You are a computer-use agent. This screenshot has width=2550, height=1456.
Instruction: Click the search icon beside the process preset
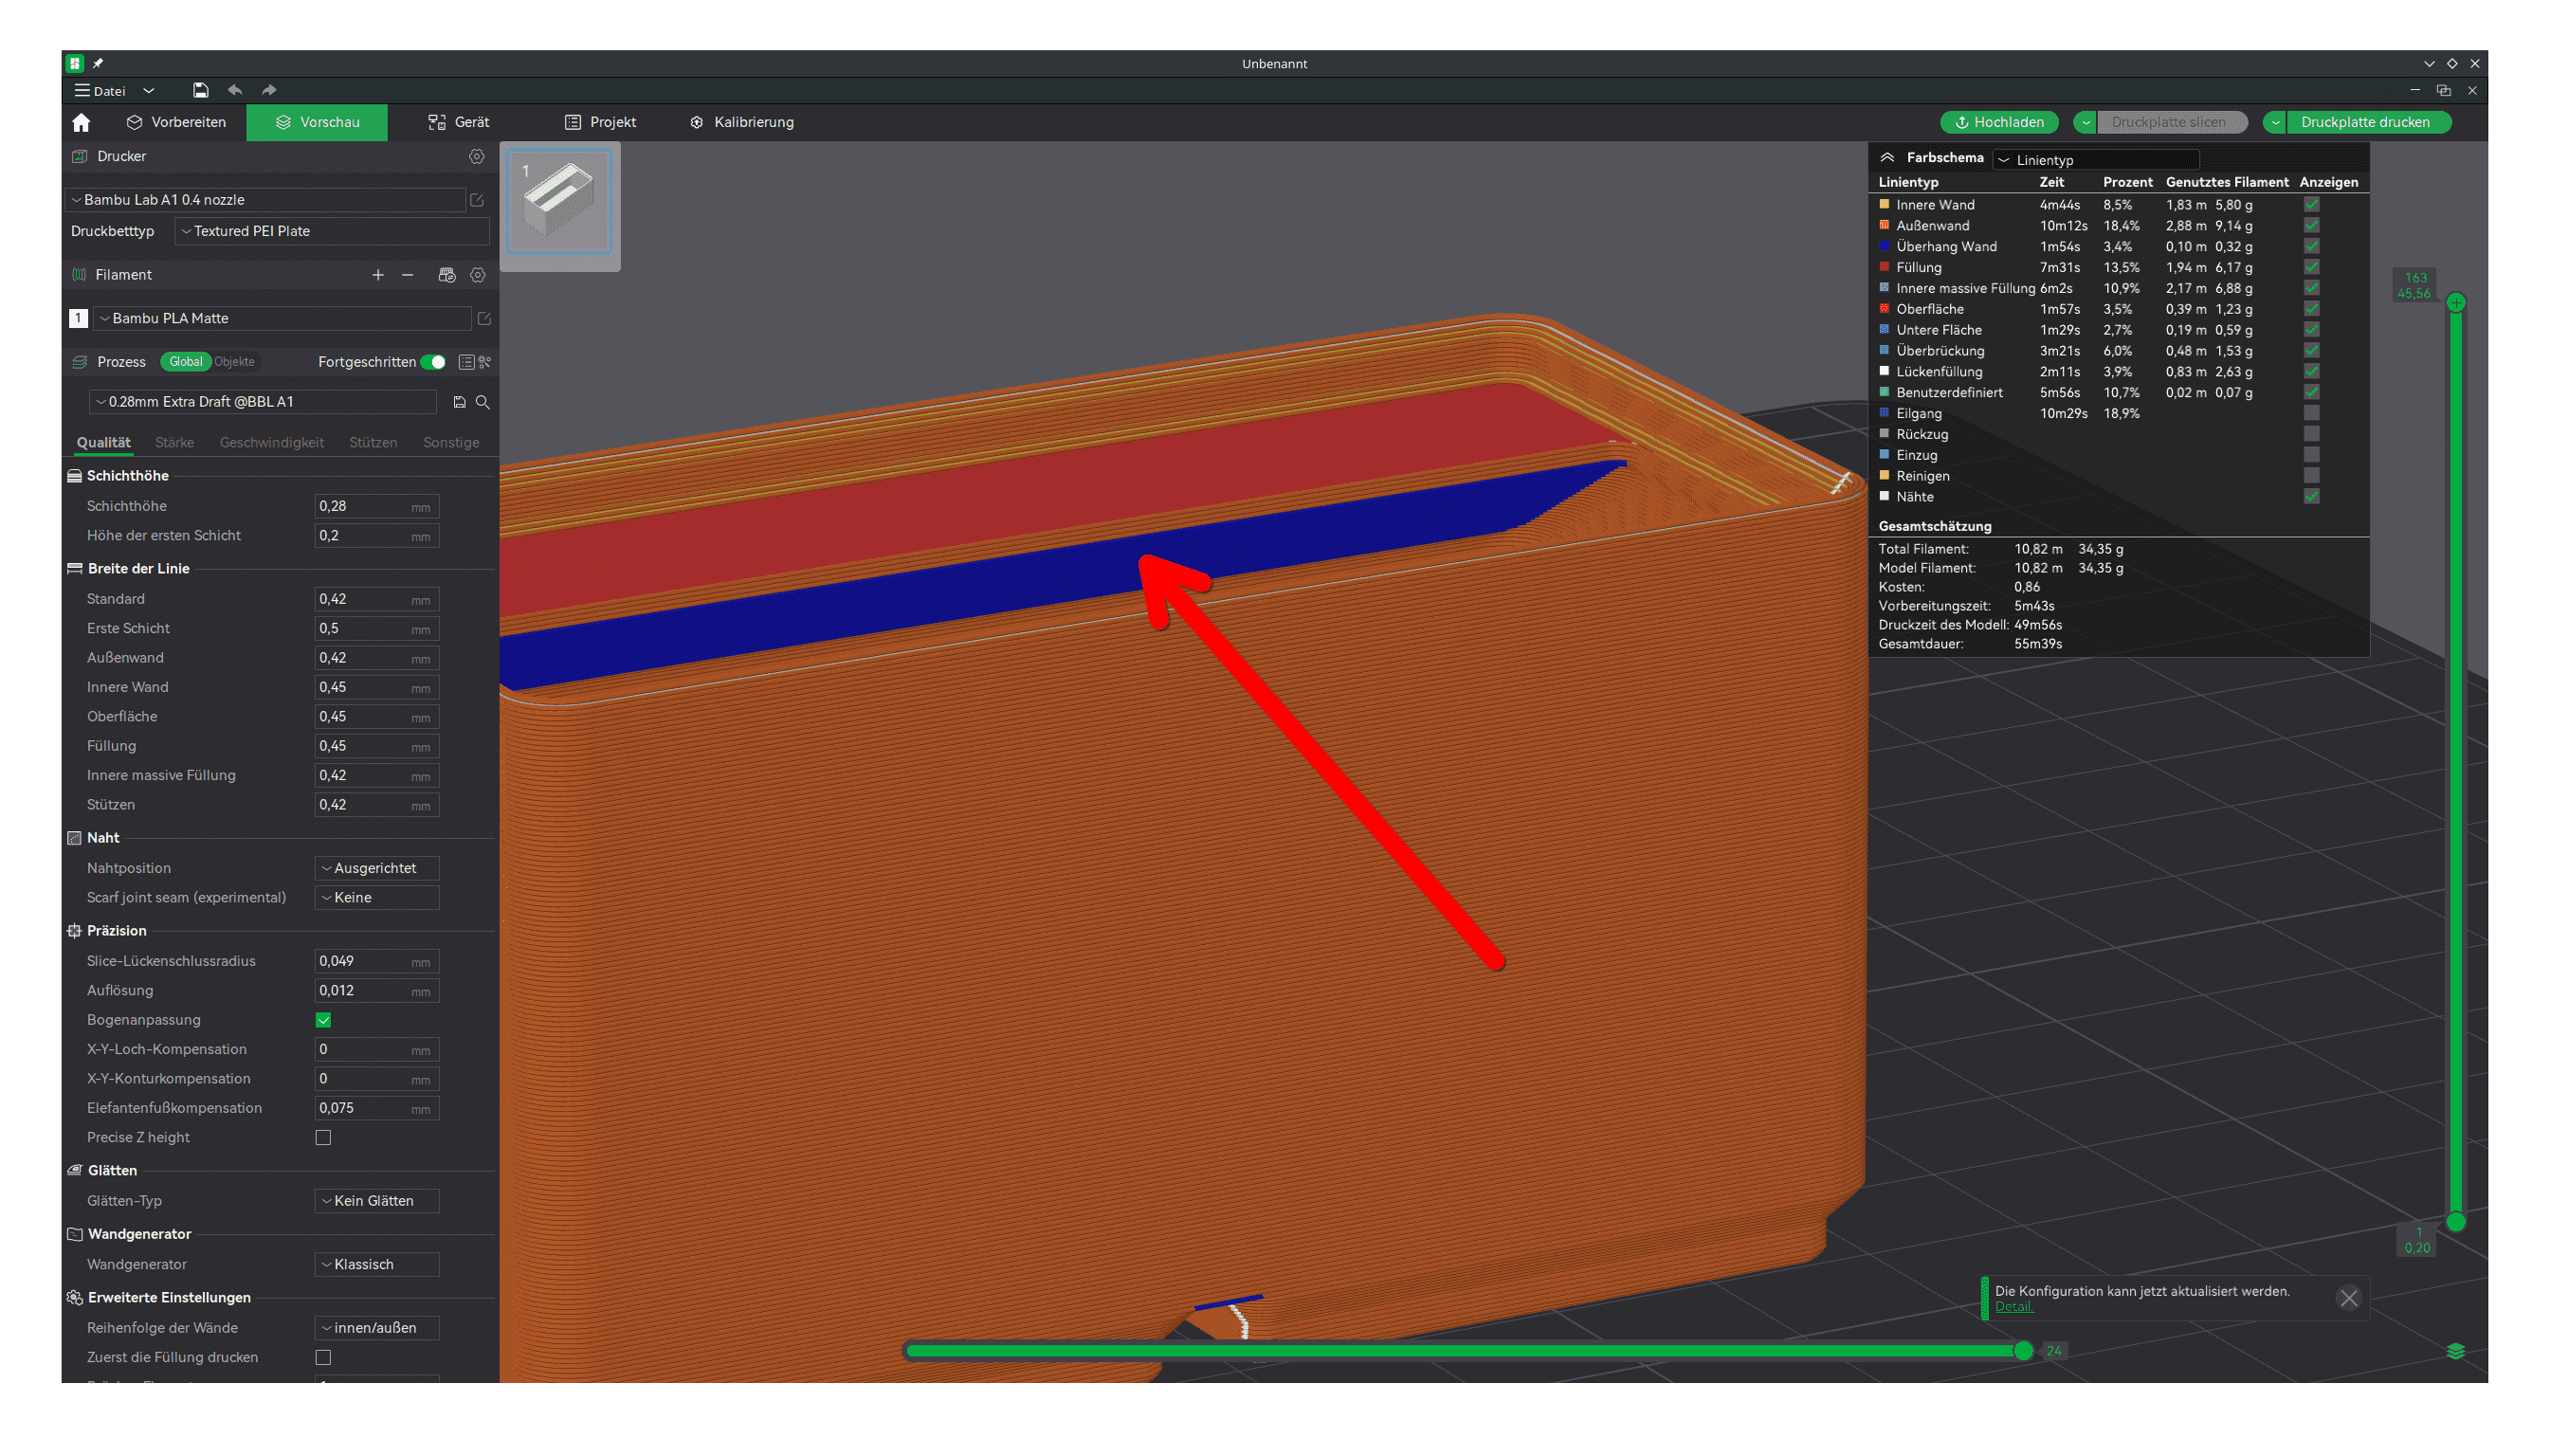[483, 402]
